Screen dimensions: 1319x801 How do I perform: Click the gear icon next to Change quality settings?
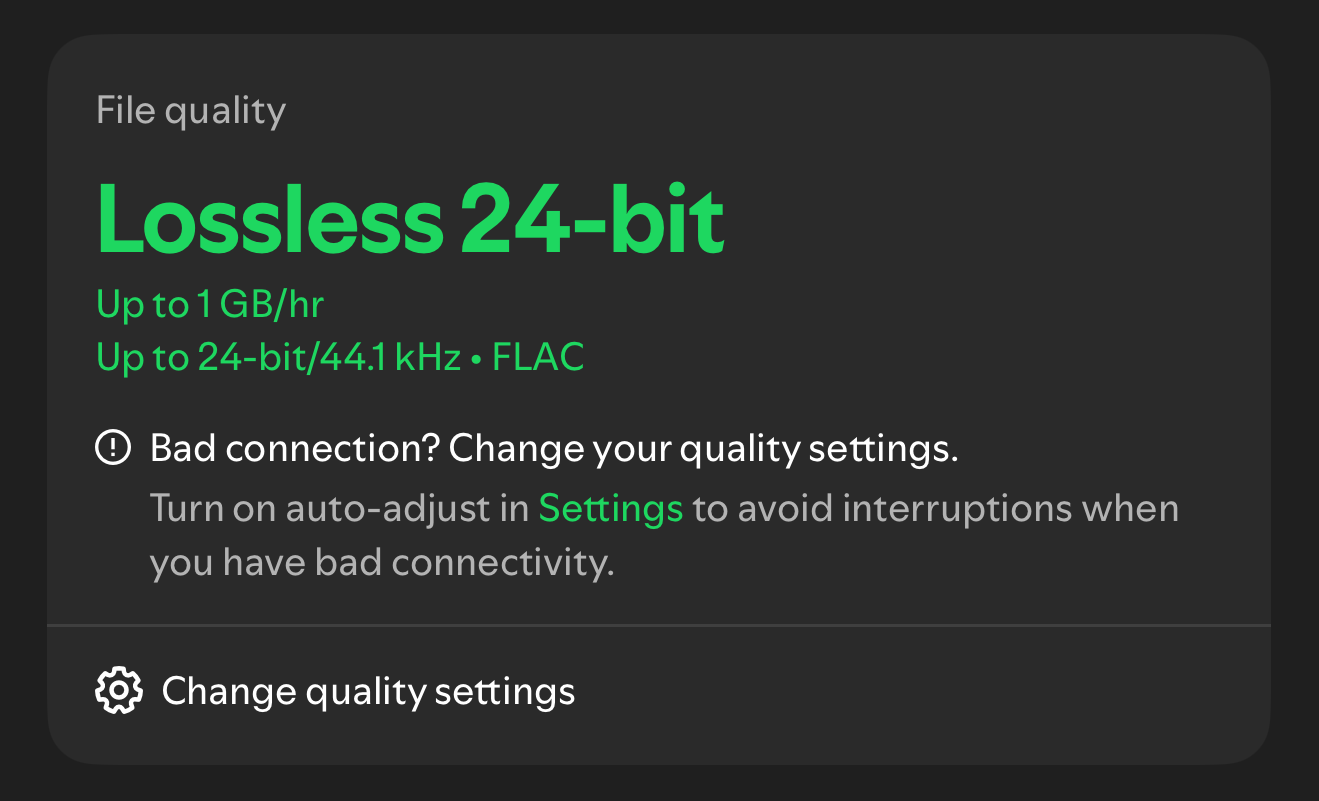(x=117, y=691)
